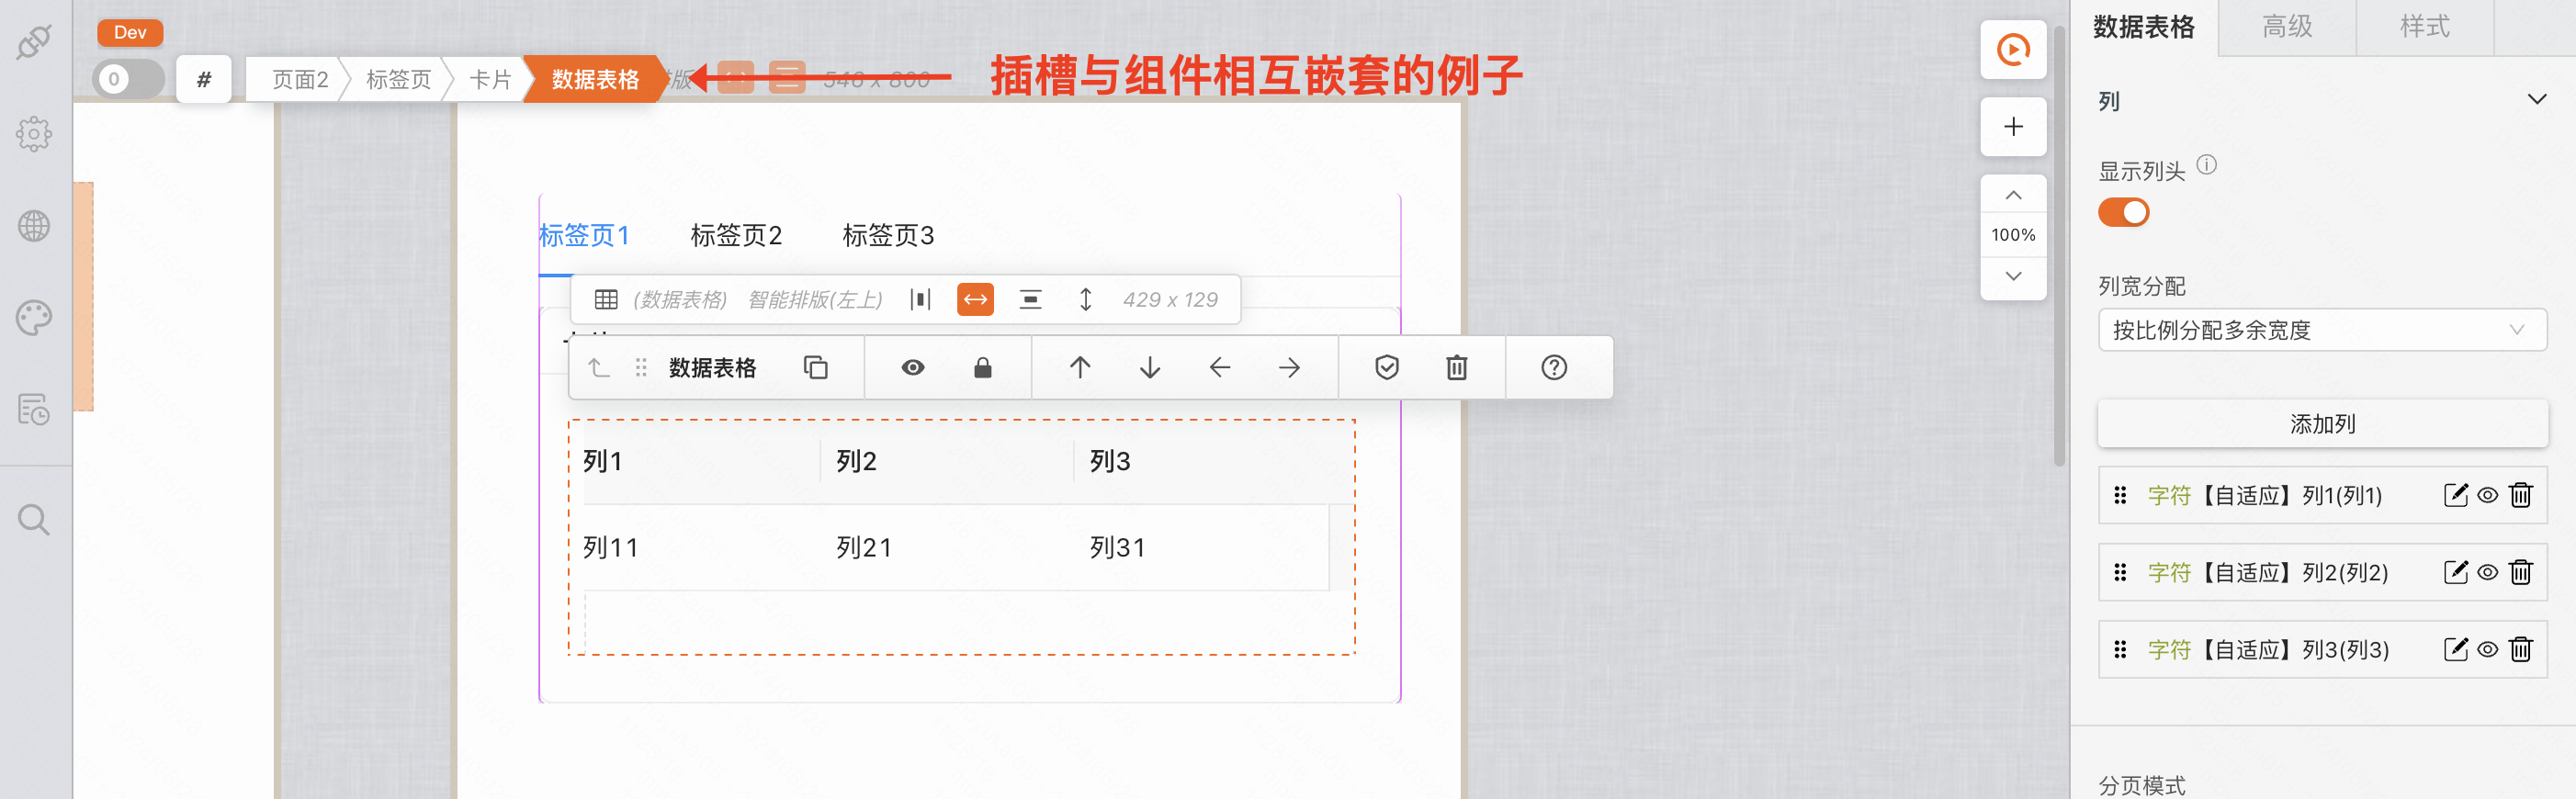Screen dimensions: 2576x799
Task: Delete component with toolbar trash icon
Action: pos(1457,368)
